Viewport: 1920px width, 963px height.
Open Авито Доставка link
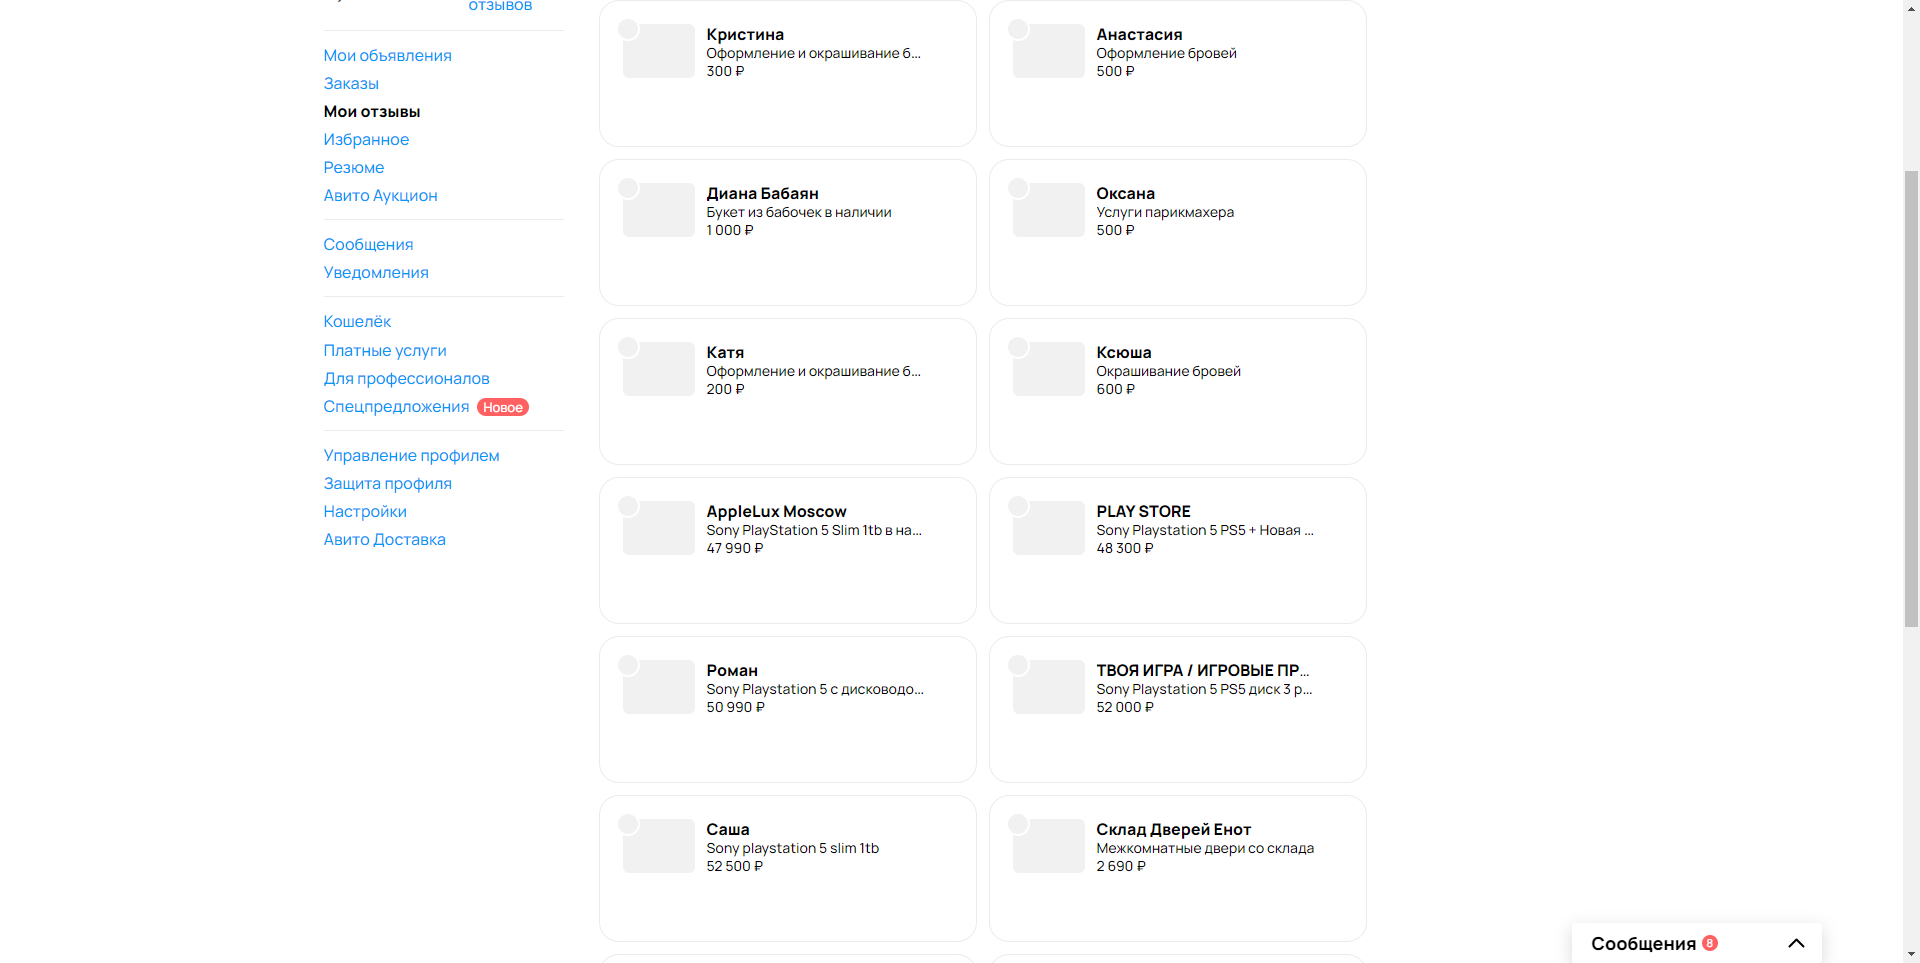coord(384,539)
